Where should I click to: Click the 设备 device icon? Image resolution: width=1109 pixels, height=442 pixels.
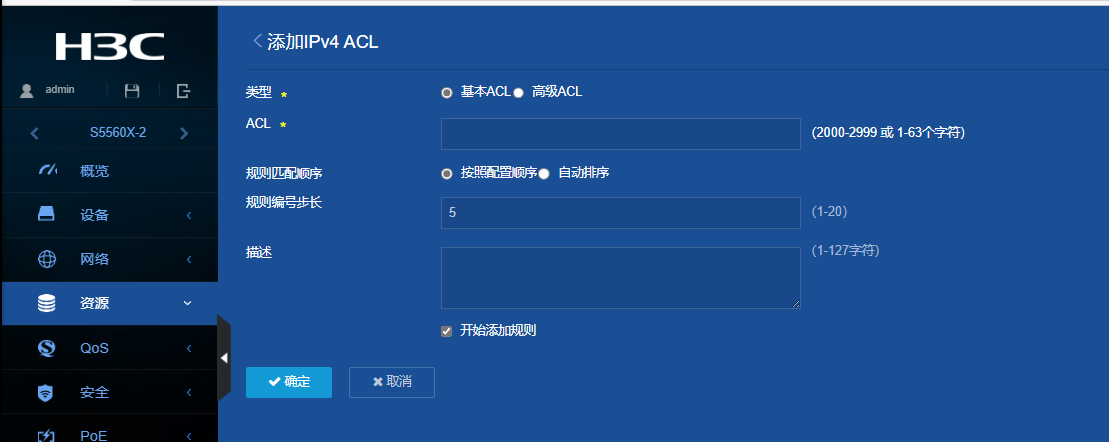coord(47,215)
